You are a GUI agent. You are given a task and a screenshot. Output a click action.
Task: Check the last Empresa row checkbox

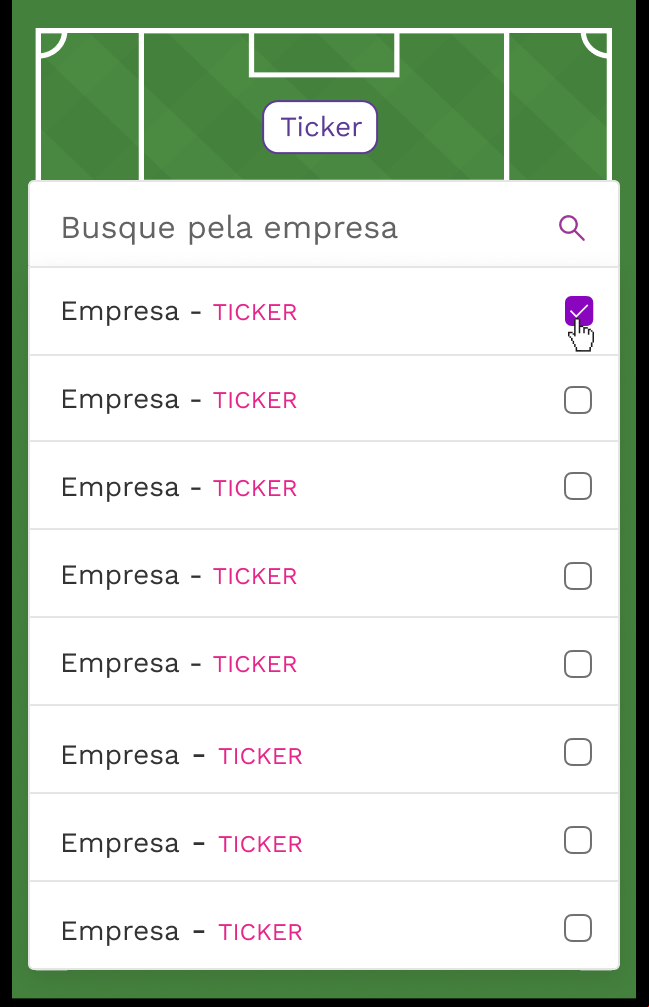tap(578, 928)
